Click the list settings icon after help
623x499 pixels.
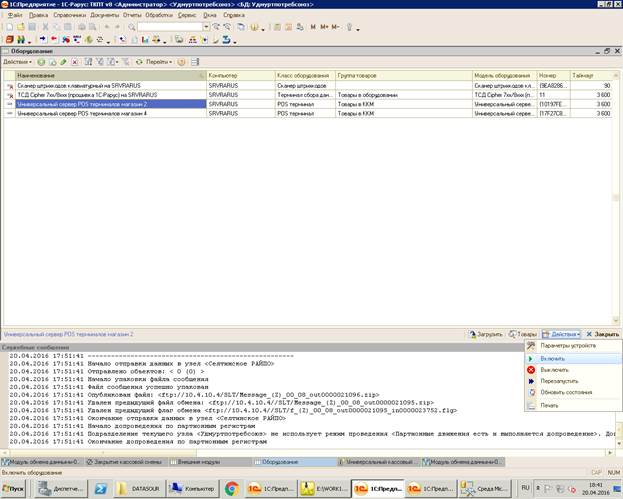195,62
